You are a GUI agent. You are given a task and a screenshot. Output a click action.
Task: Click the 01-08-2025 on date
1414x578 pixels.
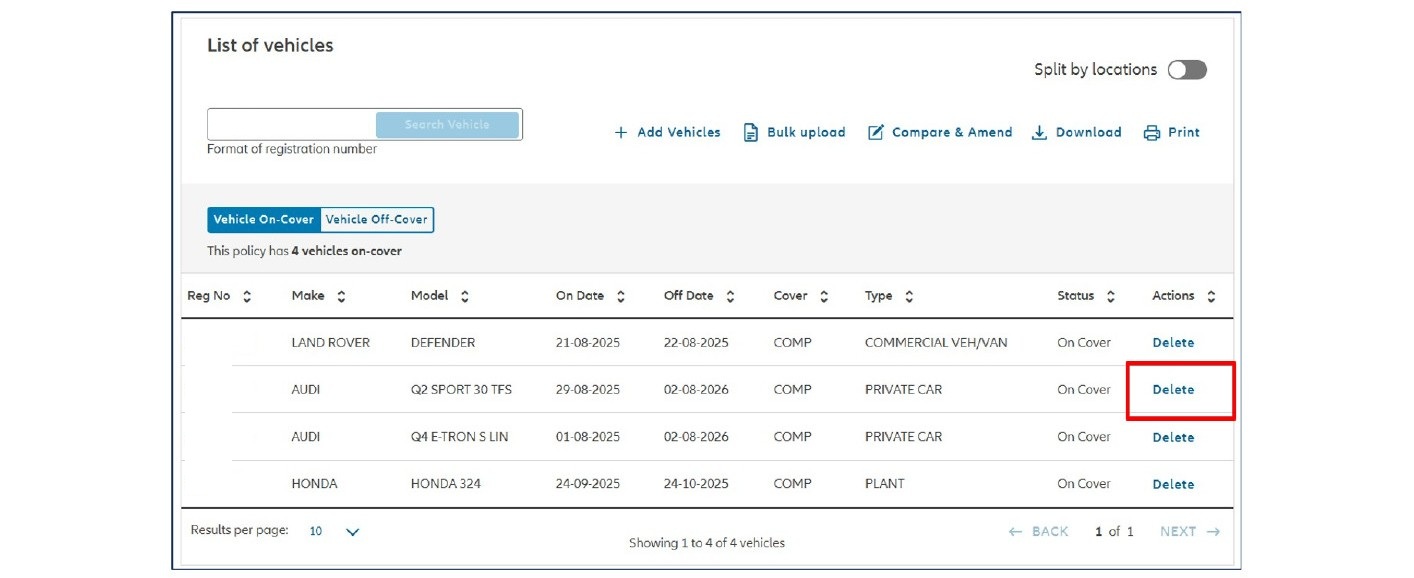click(588, 437)
